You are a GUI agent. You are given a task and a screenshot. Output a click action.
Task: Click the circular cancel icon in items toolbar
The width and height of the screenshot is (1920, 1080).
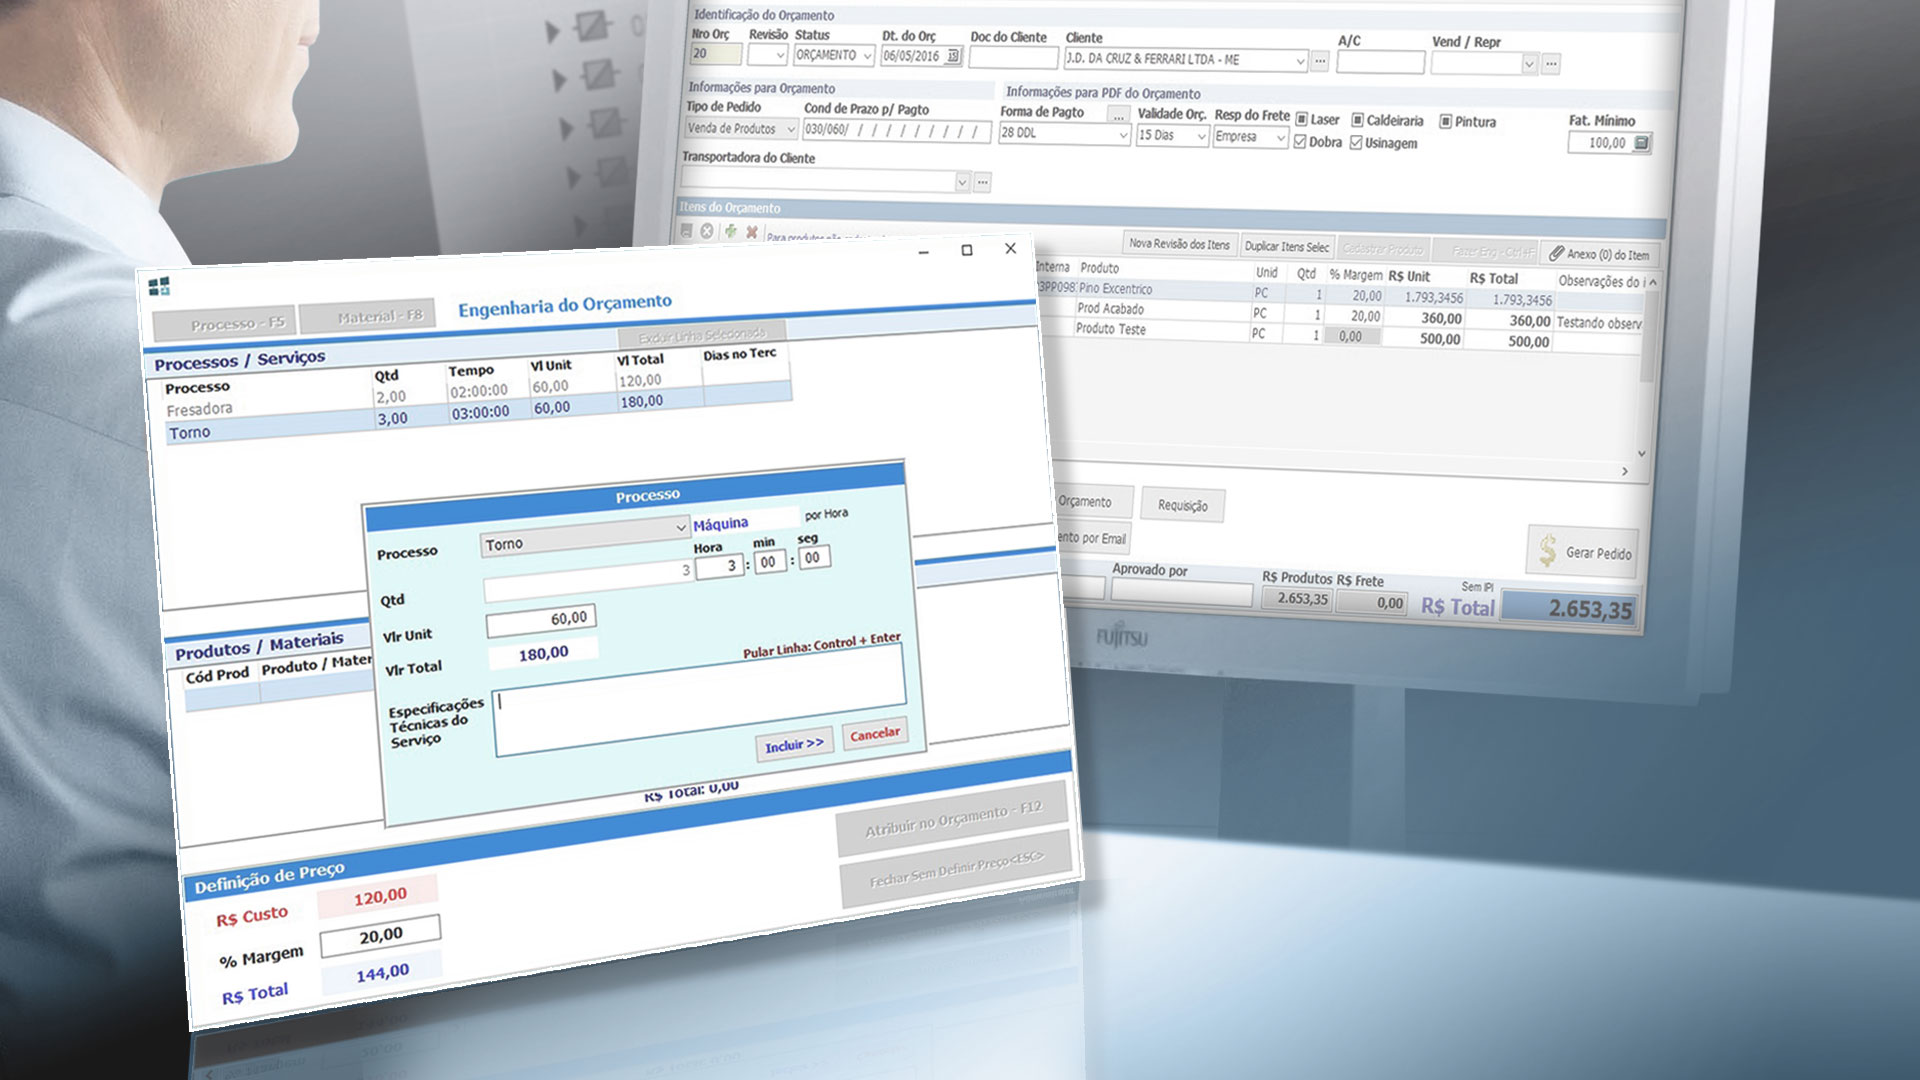[707, 231]
